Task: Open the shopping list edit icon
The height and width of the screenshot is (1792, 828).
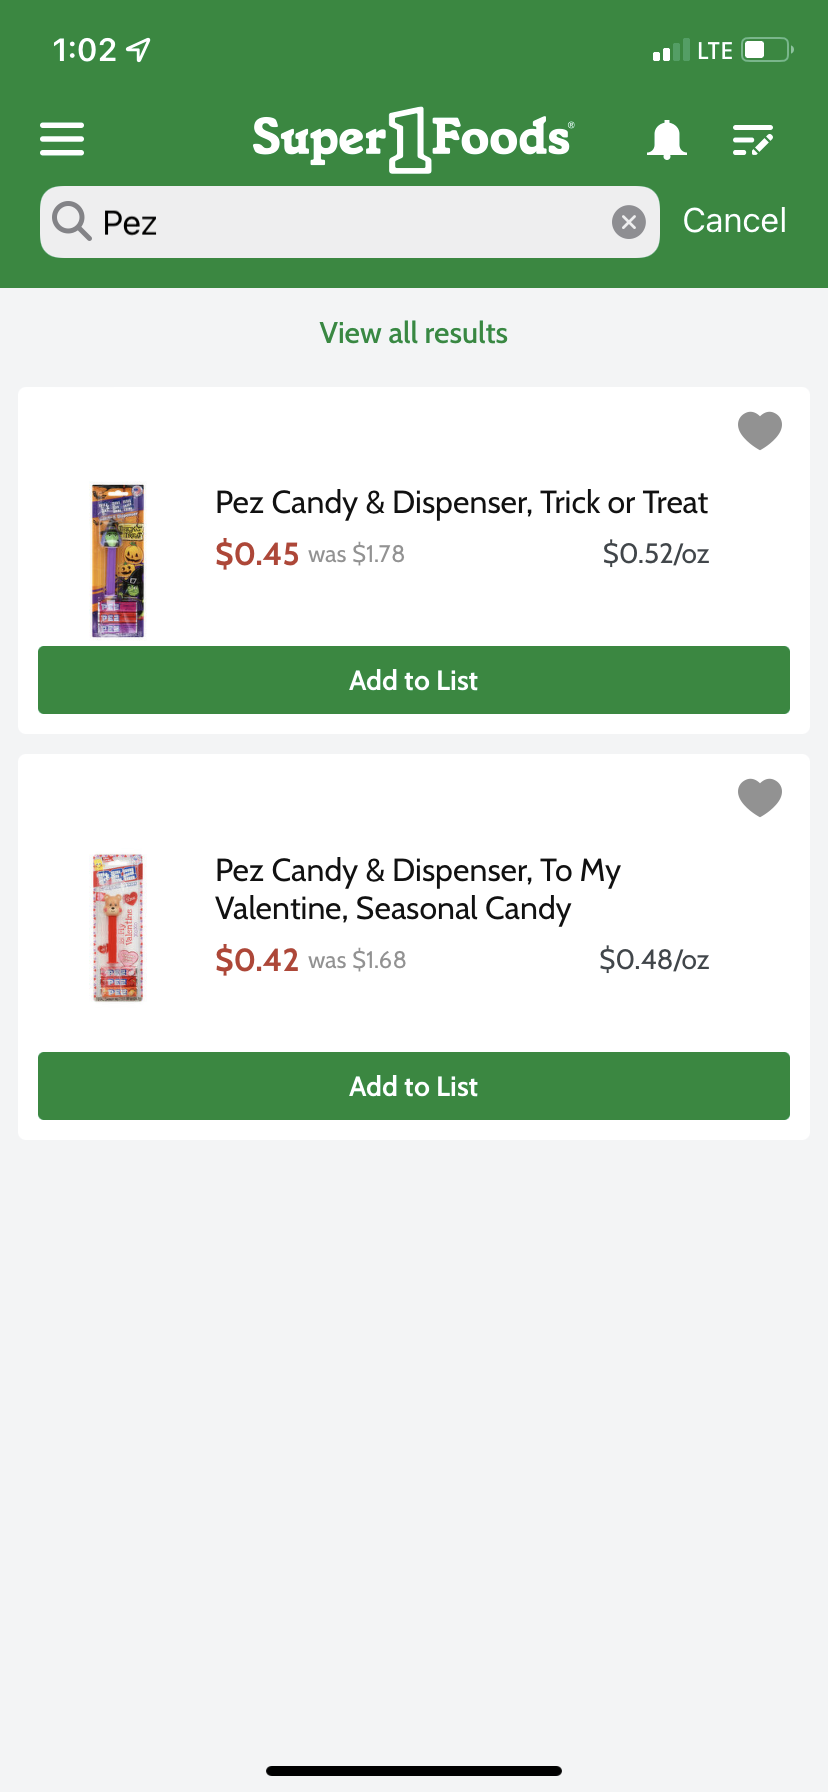Action: click(x=753, y=140)
